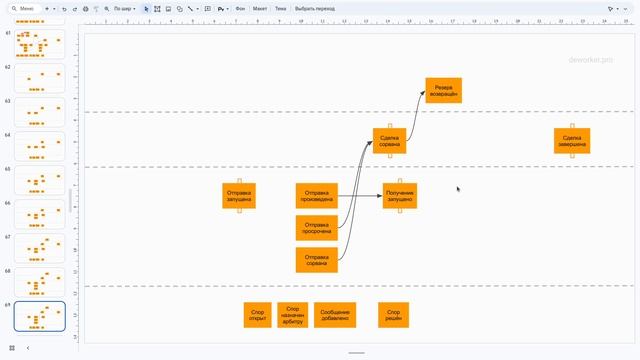The image size is (640, 360).
Task: Undo the last action
Action: tap(64, 9)
